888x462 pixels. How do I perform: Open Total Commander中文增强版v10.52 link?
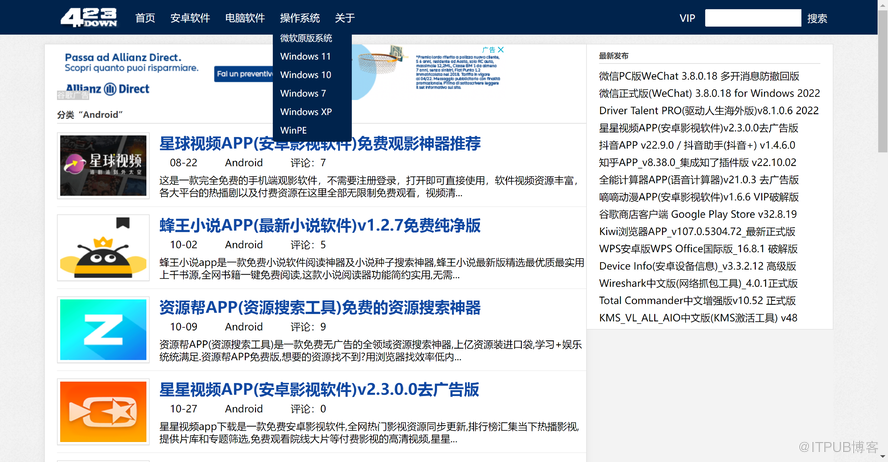coord(697,301)
